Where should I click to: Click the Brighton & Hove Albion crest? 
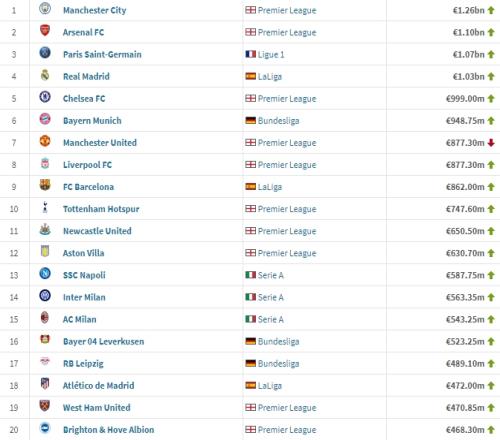pyautogui.click(x=45, y=428)
